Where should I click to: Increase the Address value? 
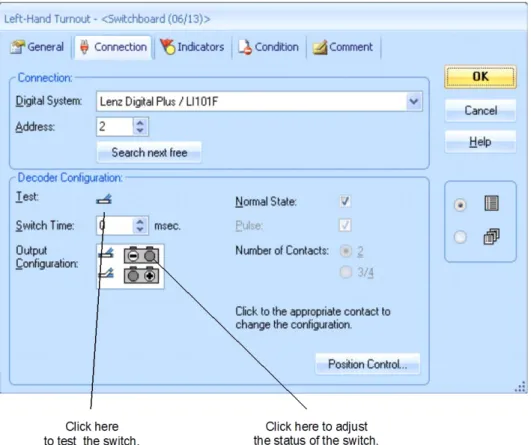click(x=140, y=123)
